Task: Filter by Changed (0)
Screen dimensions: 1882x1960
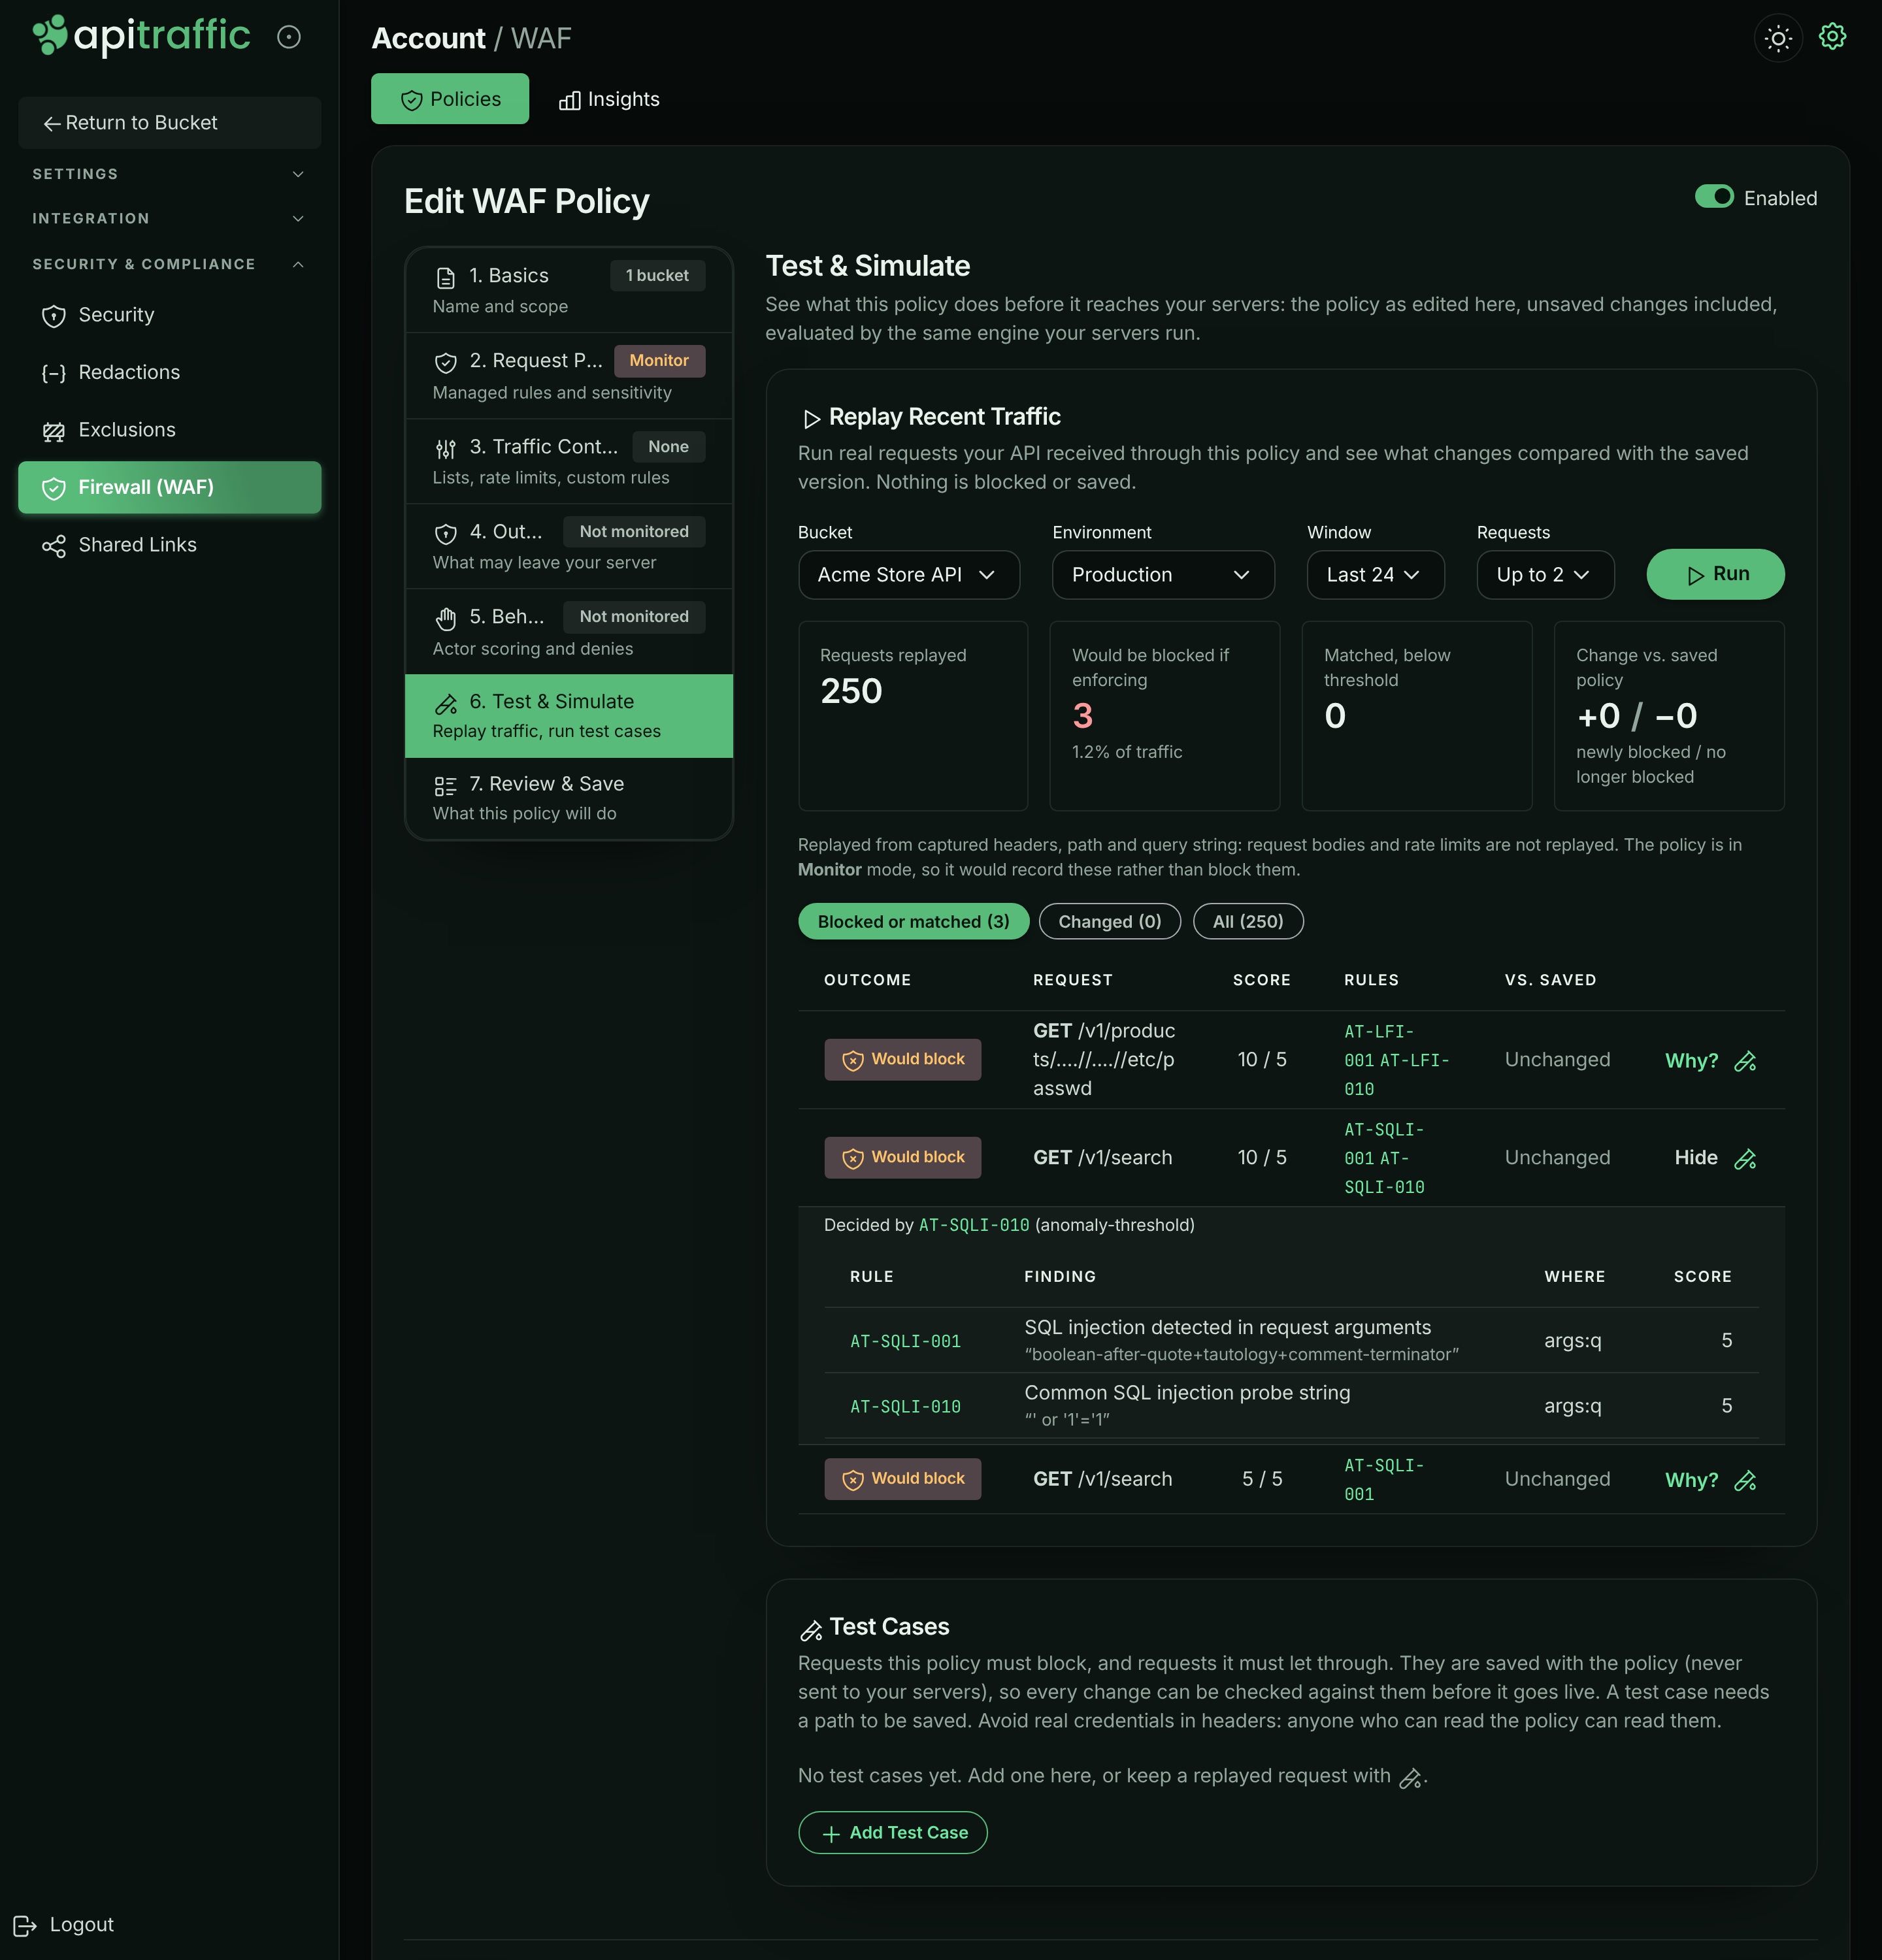Action: (1110, 921)
